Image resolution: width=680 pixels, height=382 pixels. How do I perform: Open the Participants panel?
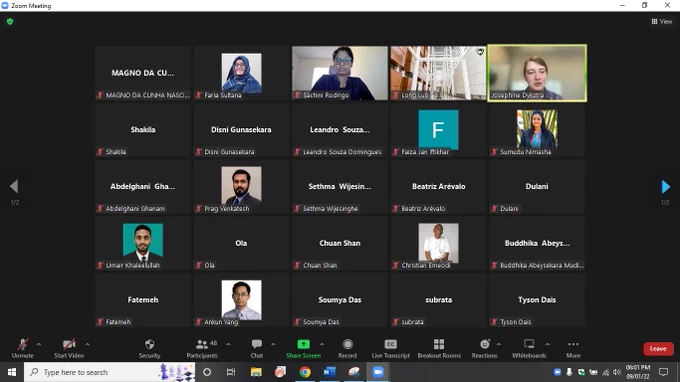(202, 348)
